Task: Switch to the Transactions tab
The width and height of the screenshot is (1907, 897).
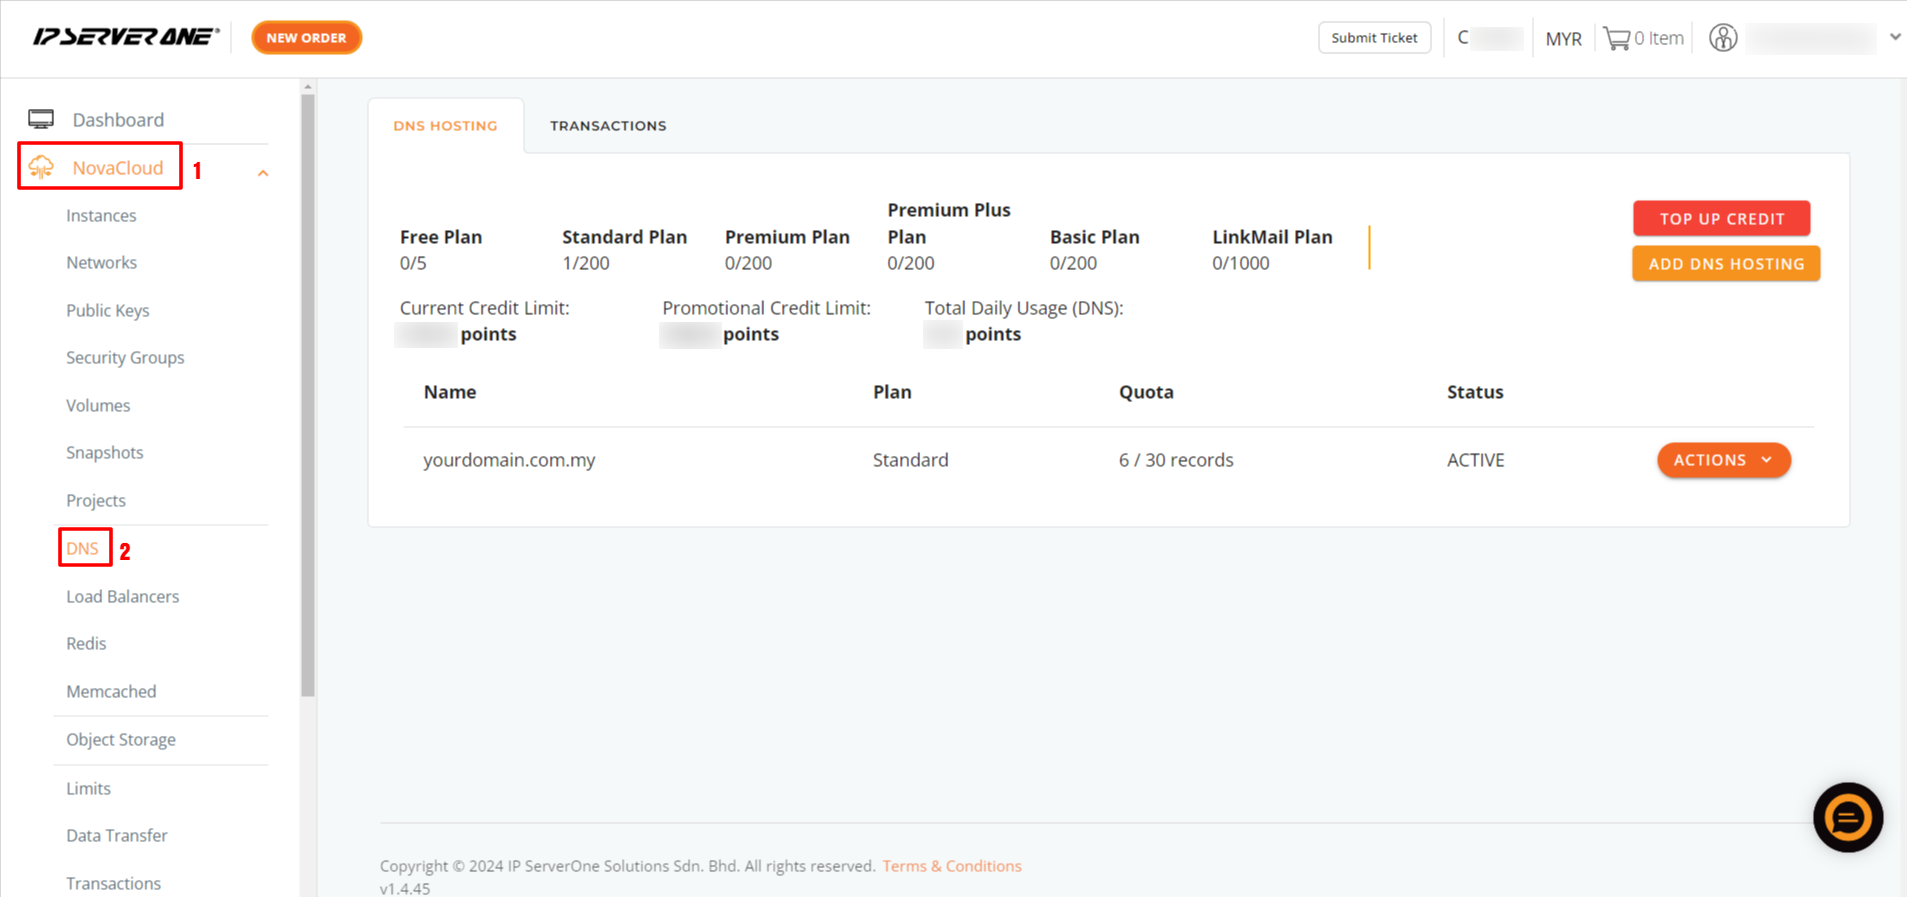Action: (x=608, y=126)
